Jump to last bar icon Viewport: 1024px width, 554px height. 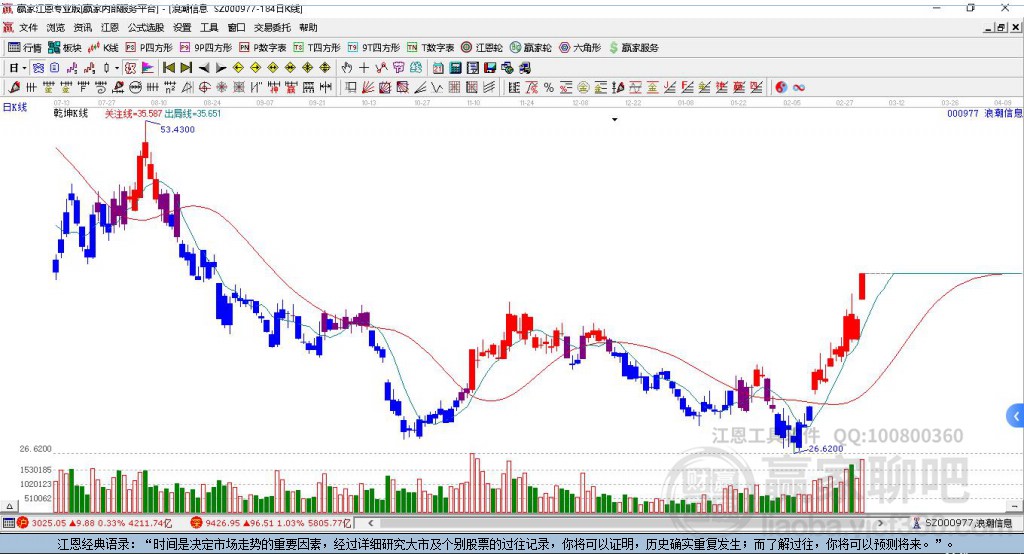pos(186,68)
